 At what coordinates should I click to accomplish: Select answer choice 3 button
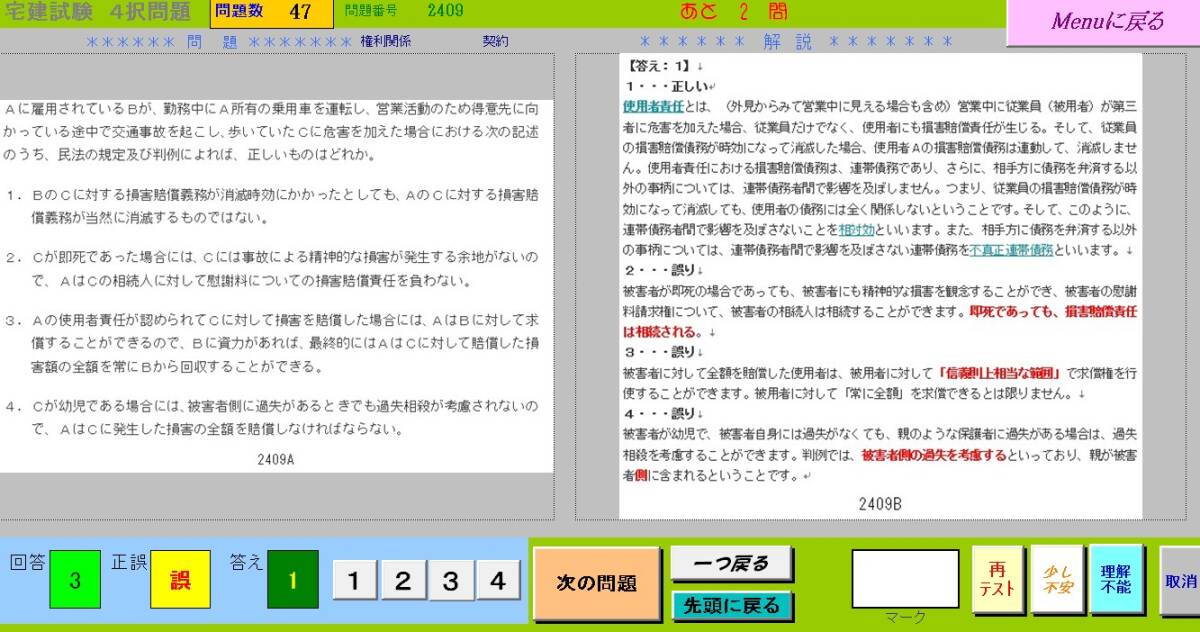point(450,581)
